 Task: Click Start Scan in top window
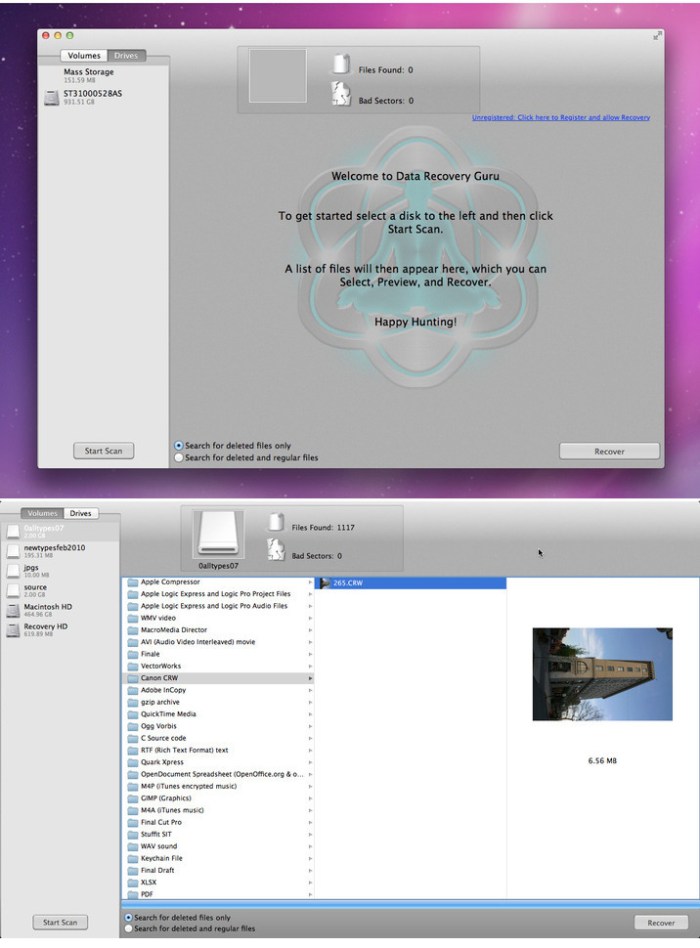tap(103, 451)
